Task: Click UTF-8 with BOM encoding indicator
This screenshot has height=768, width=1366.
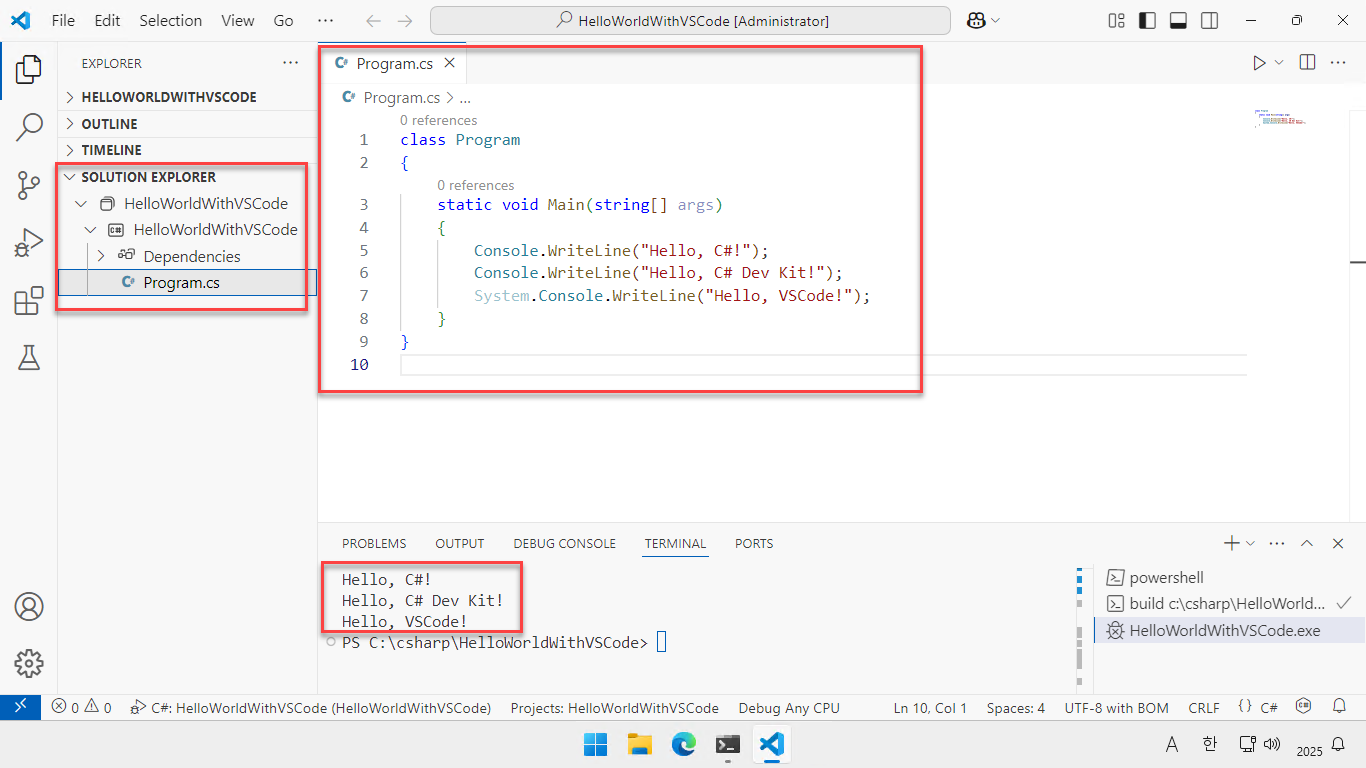Action: (1116, 707)
